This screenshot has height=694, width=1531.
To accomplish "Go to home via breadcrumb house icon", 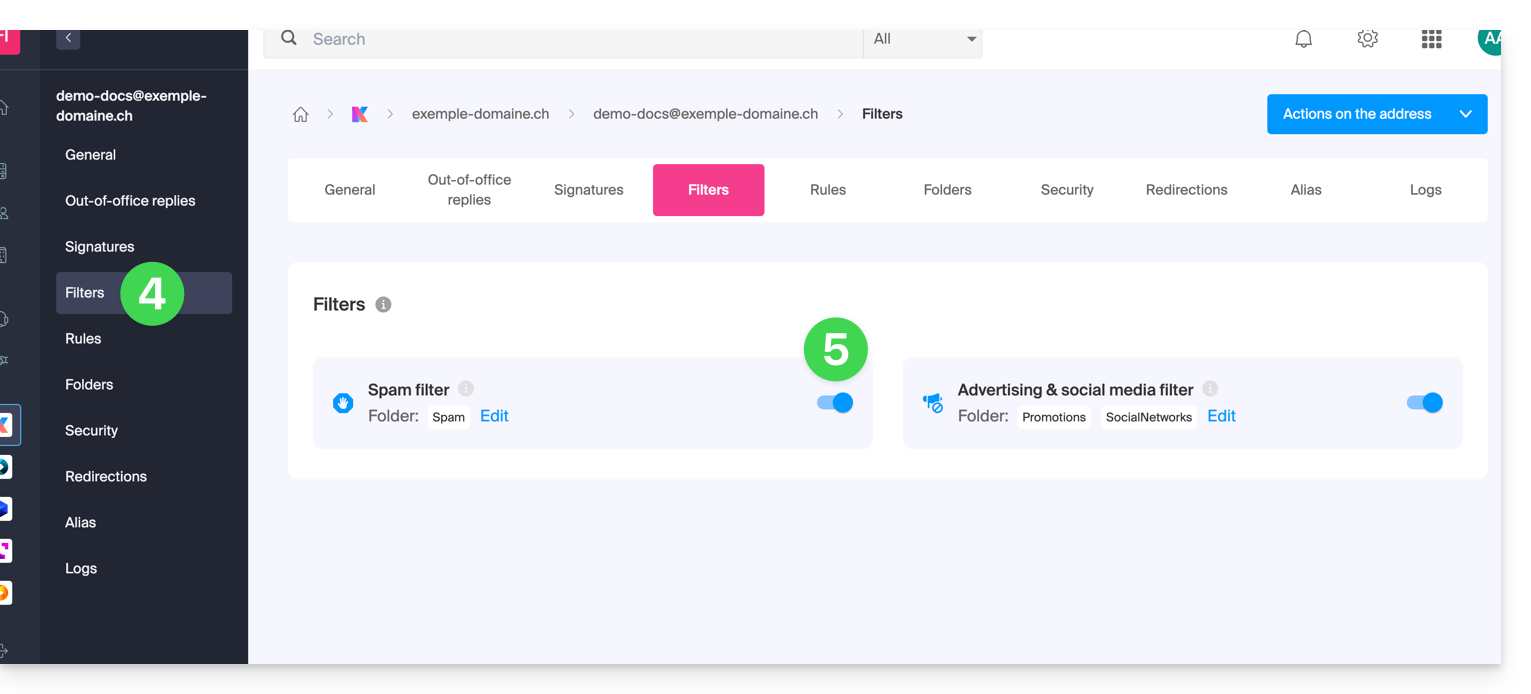I will point(301,114).
